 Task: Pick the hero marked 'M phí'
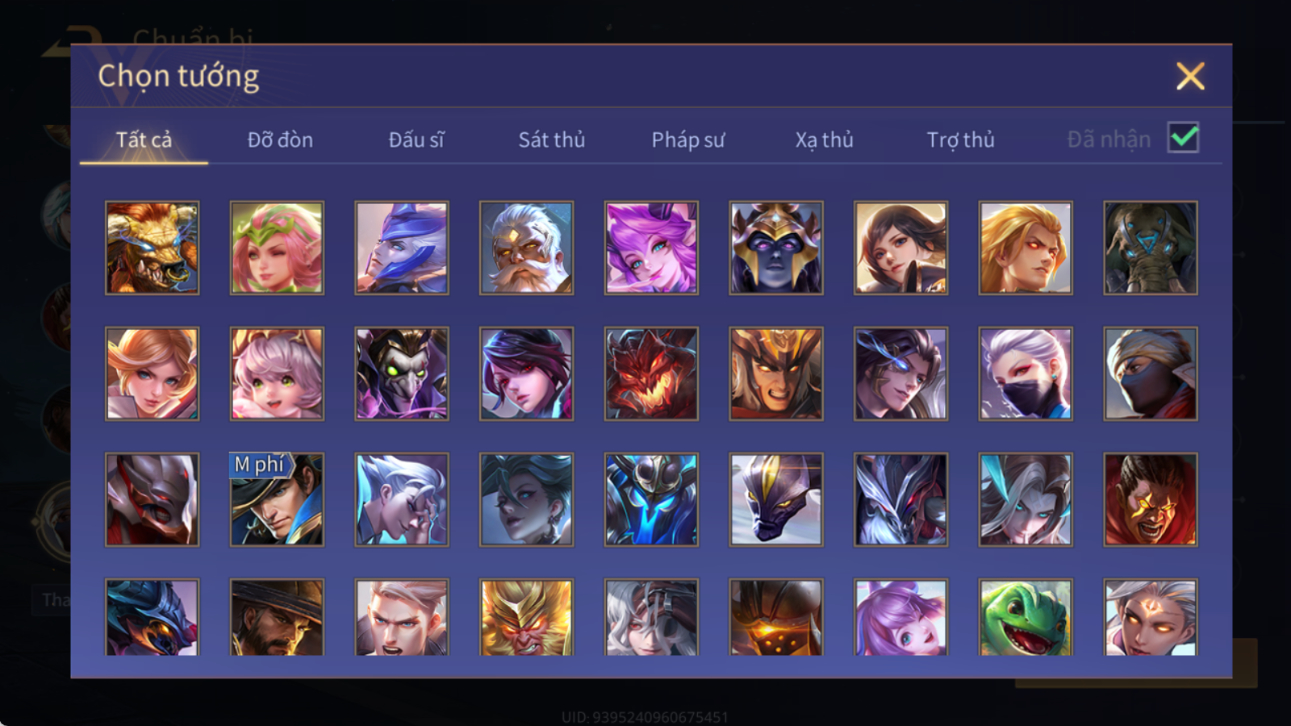point(277,500)
